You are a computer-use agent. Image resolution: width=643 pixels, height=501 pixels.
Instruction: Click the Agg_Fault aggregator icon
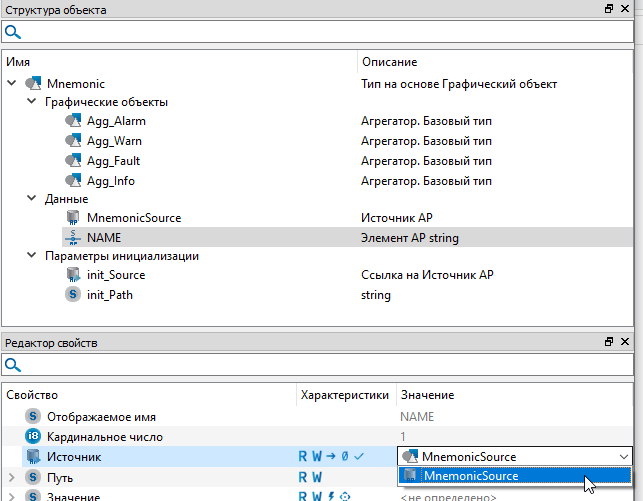click(x=72, y=161)
